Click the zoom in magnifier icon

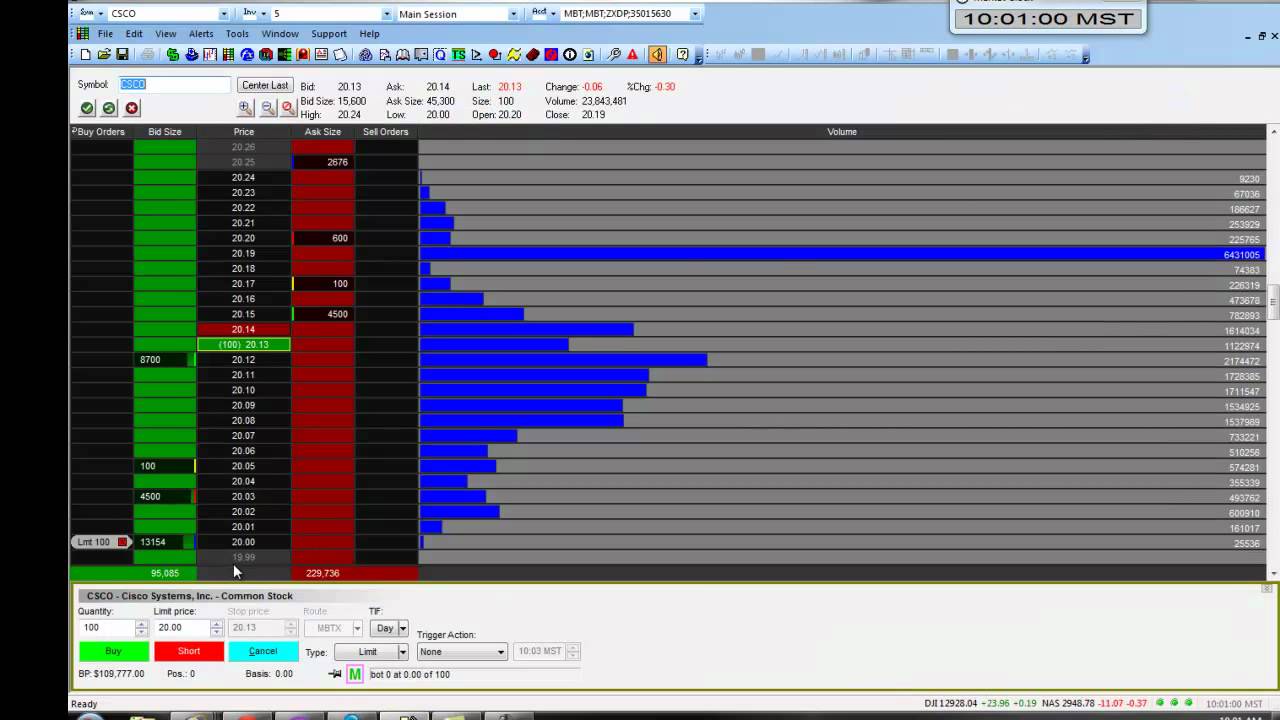(246, 108)
